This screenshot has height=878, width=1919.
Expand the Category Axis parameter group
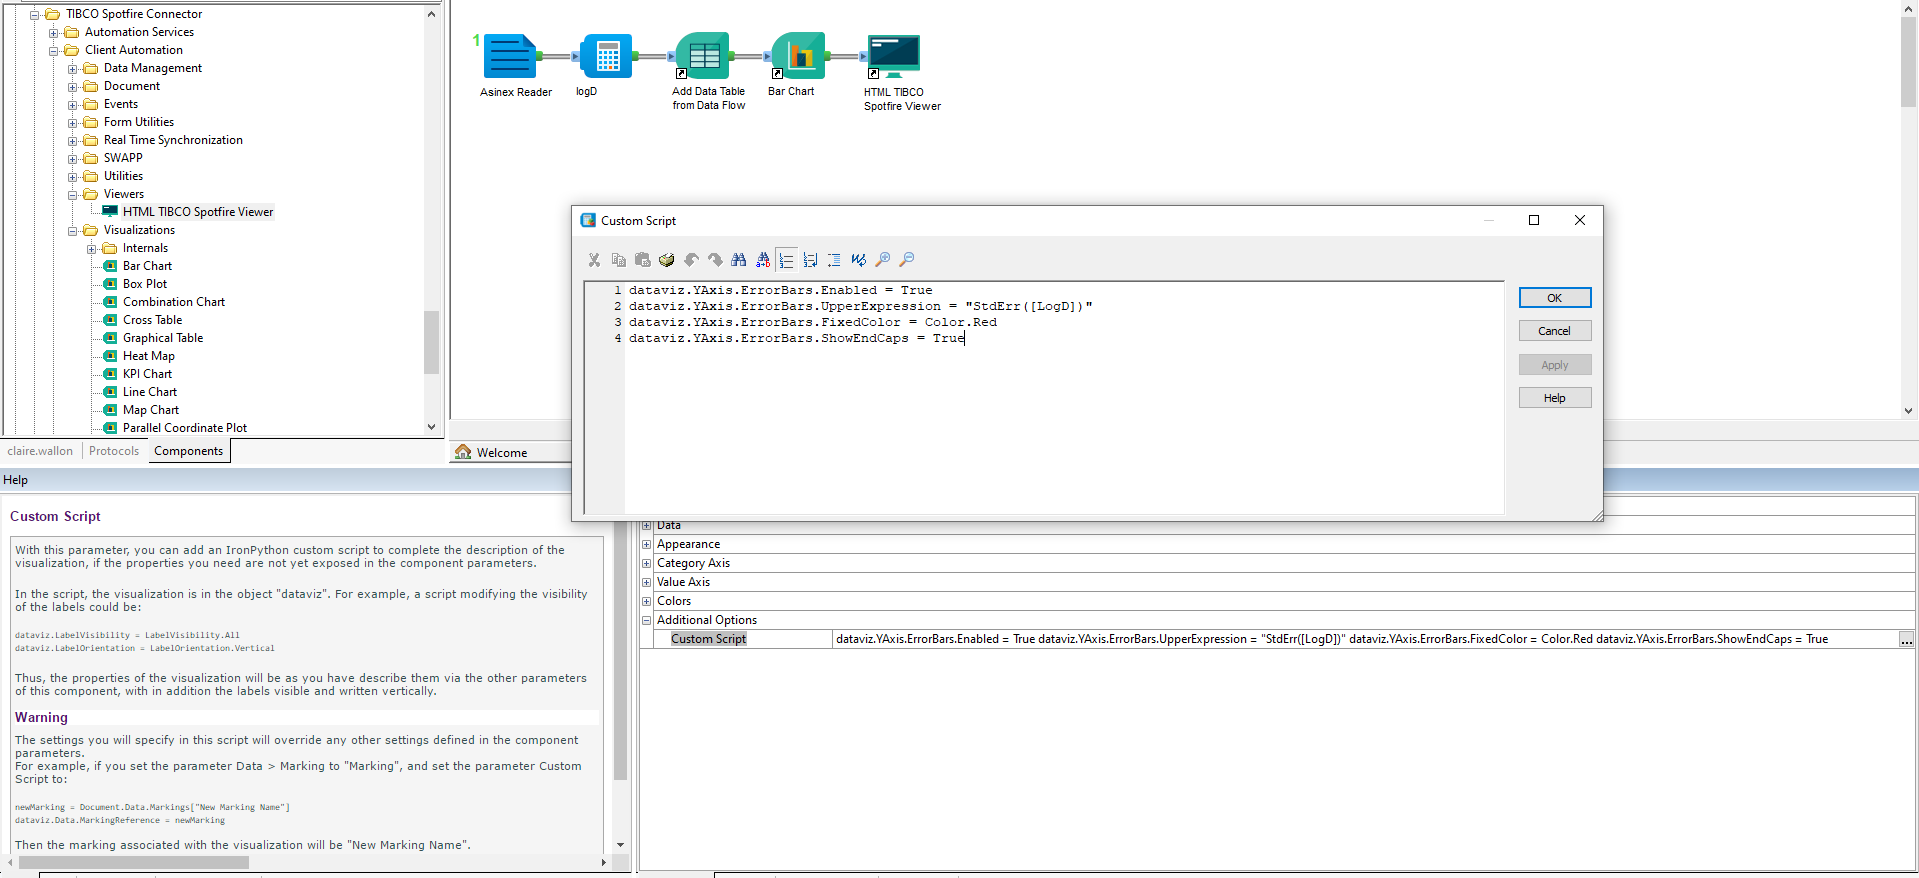coord(646,563)
